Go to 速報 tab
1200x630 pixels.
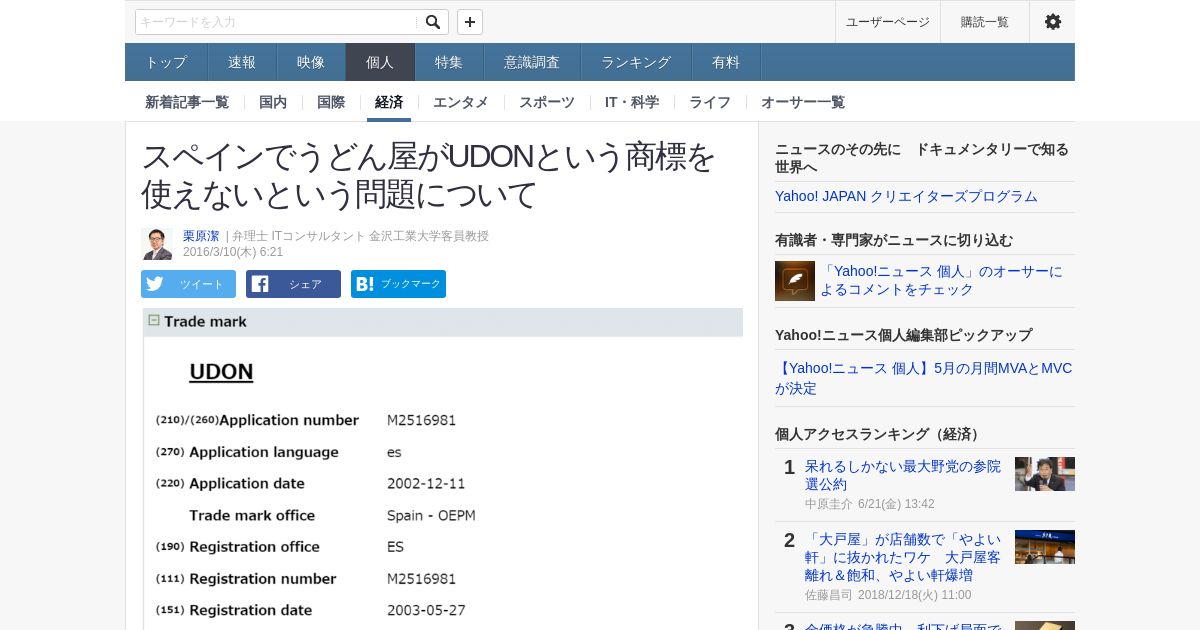[242, 62]
